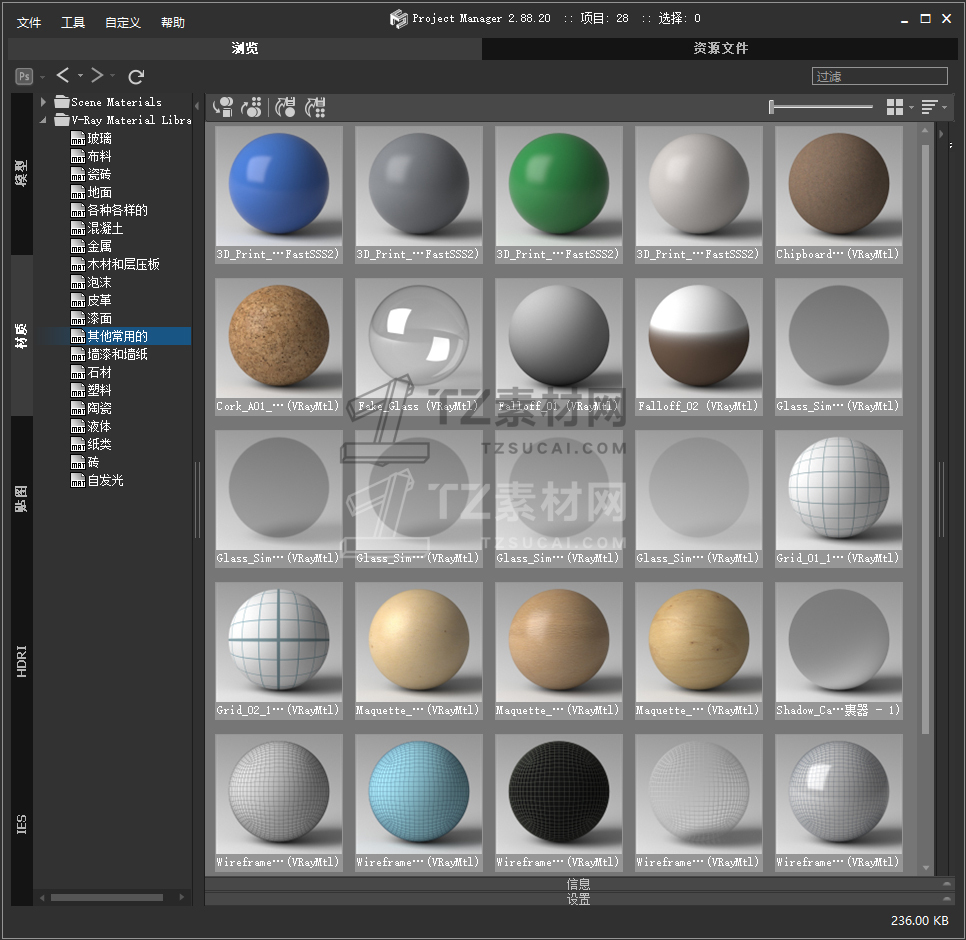Viewport: 966px width, 940px height.
Task: Select the 金属 material library item
Action: (99, 246)
